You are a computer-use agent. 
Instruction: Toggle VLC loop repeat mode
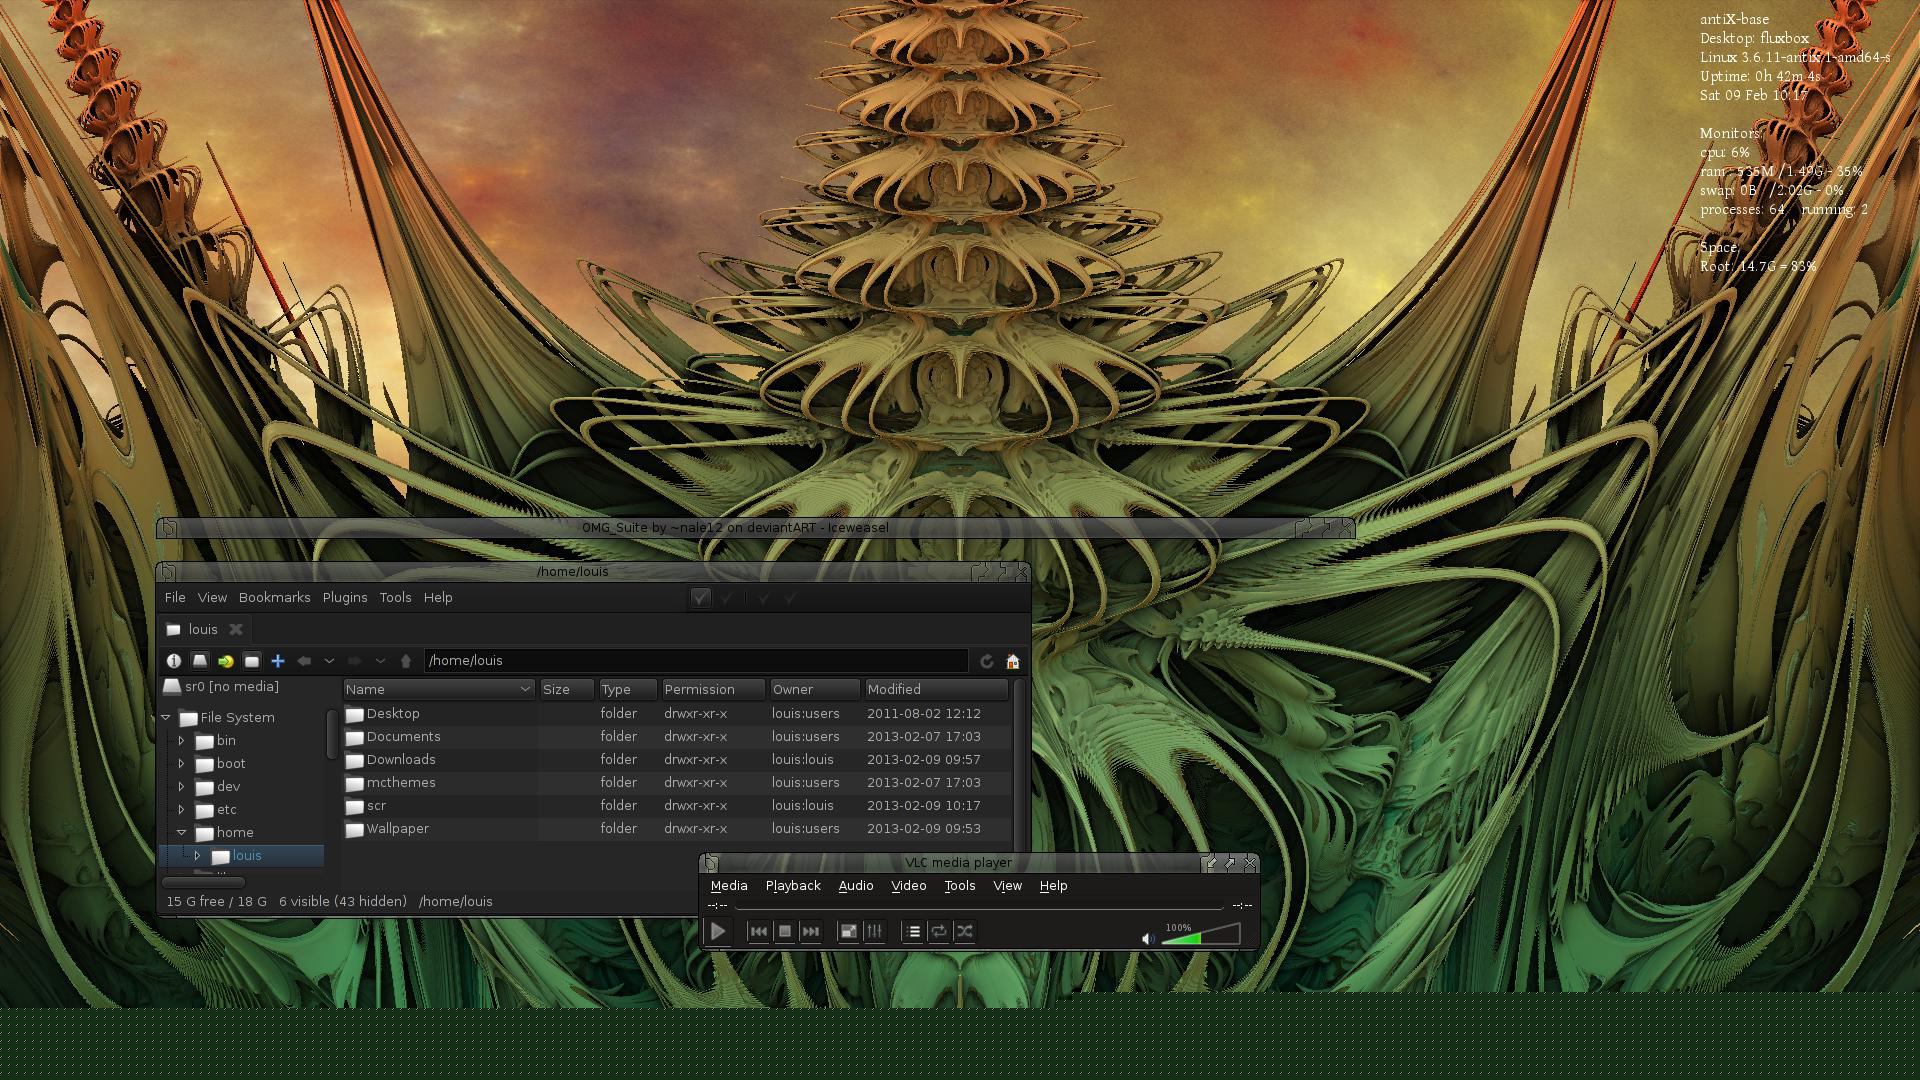(x=938, y=931)
